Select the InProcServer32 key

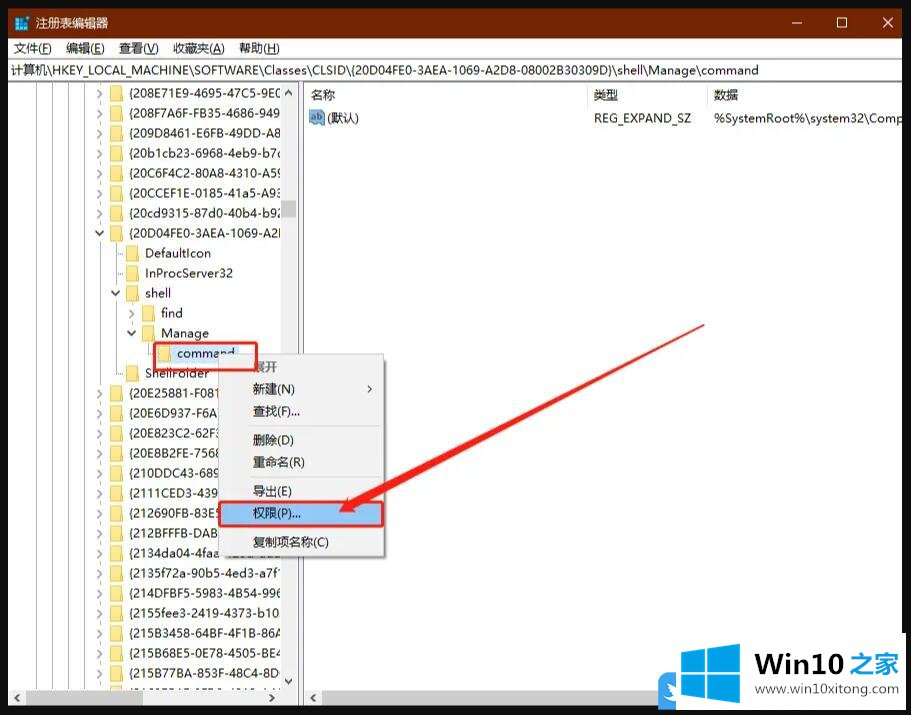tap(188, 274)
